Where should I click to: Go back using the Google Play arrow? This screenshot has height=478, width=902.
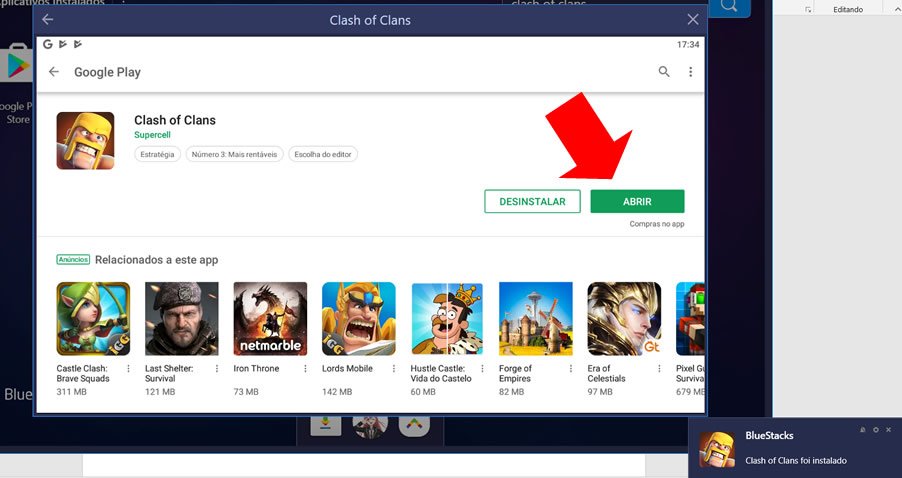tap(54, 72)
